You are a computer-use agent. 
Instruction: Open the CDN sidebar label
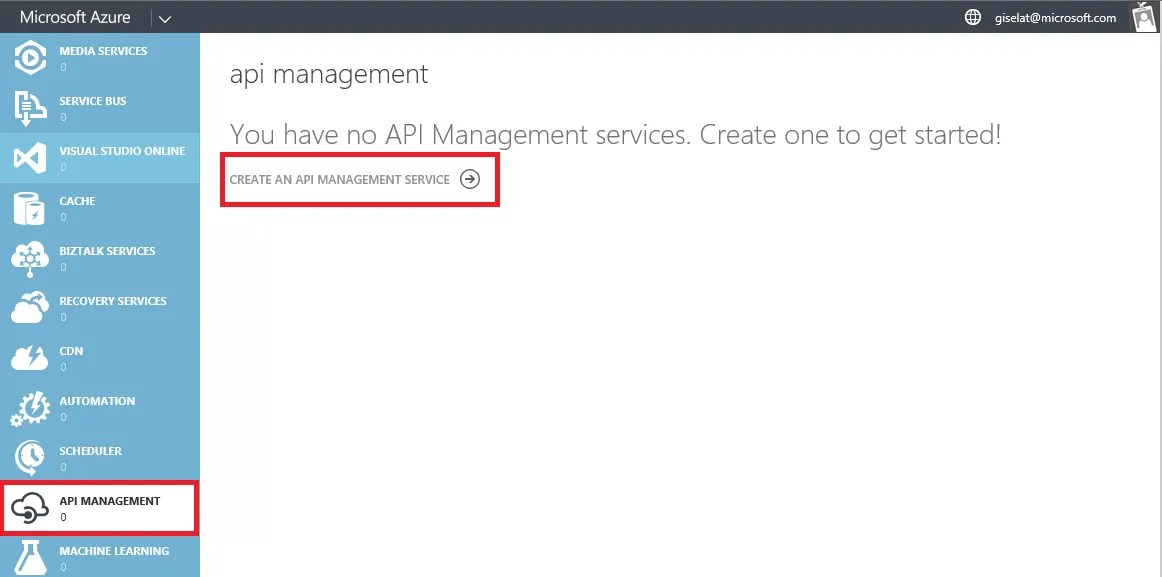click(71, 351)
